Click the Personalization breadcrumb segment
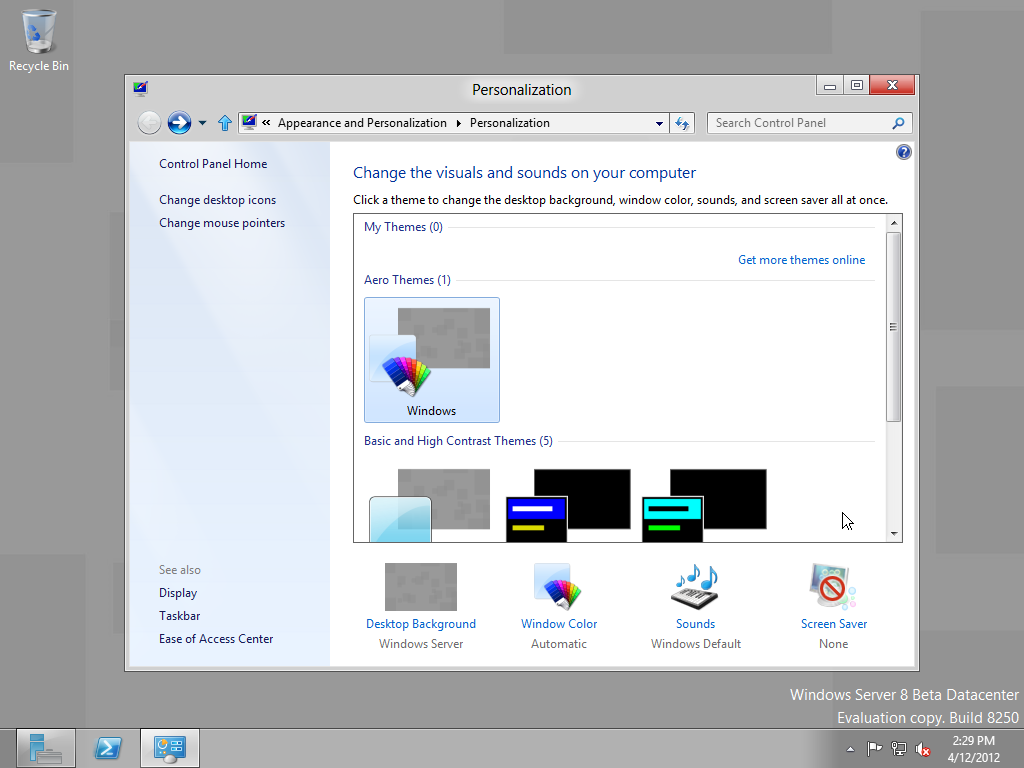This screenshot has height=768, width=1024. pos(509,123)
